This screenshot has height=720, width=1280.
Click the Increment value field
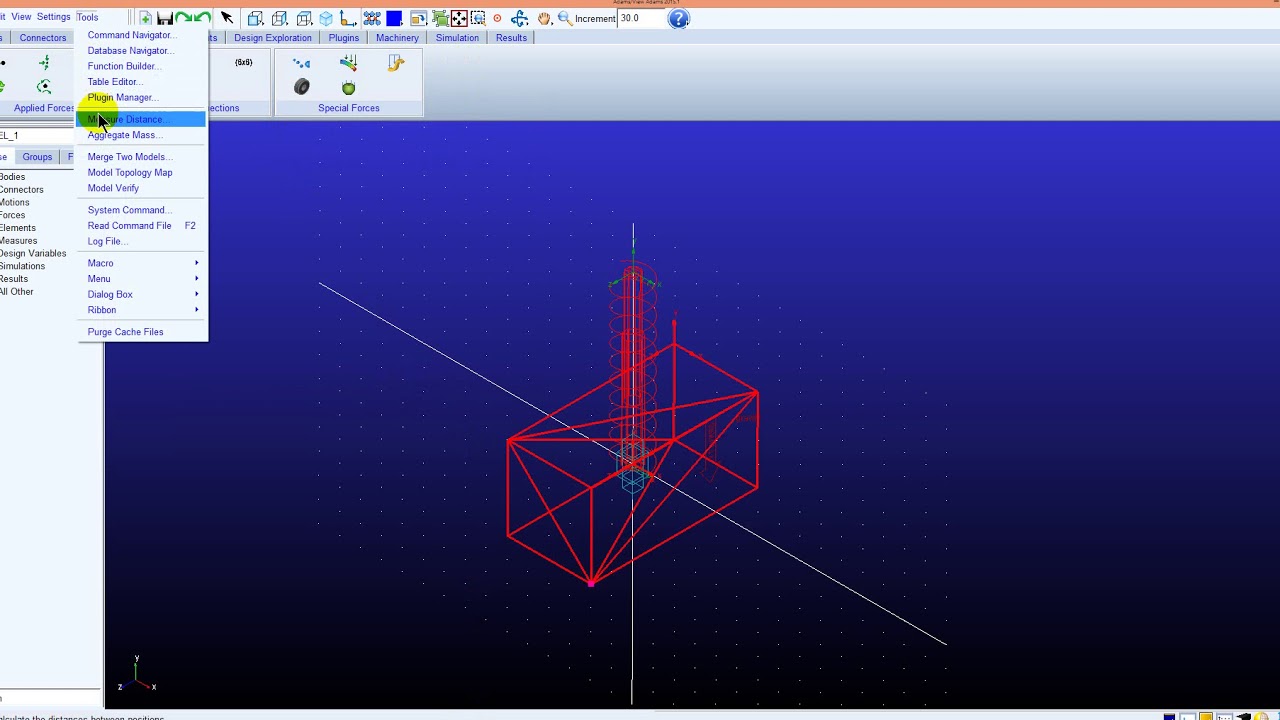641,18
